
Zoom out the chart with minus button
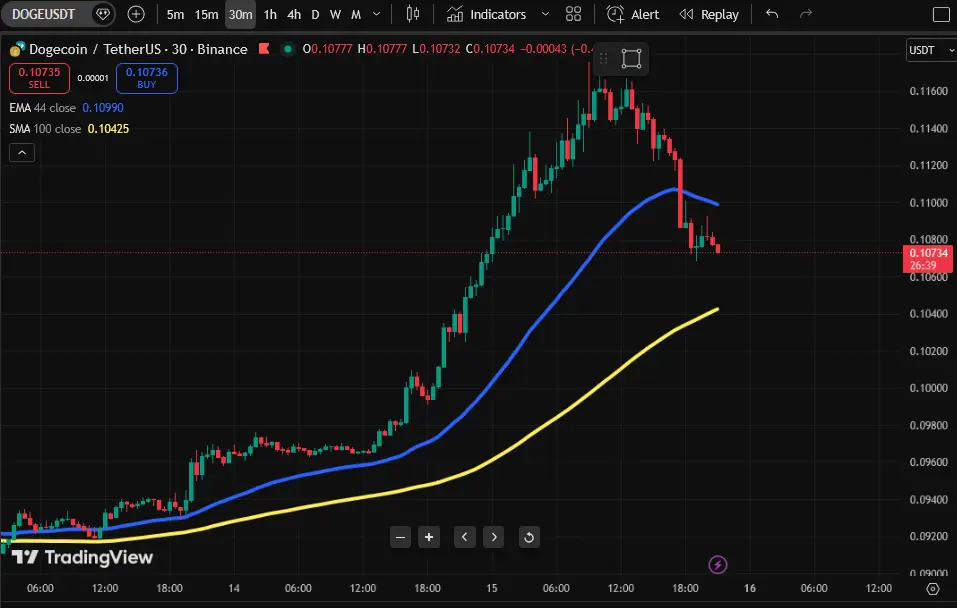(x=400, y=537)
